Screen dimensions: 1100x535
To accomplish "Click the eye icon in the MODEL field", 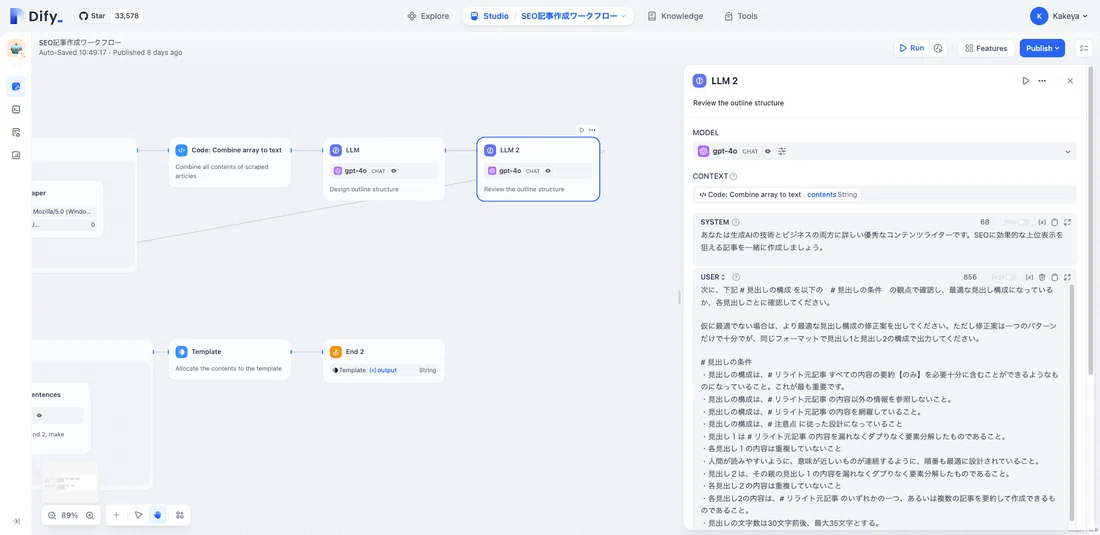I will (x=768, y=151).
